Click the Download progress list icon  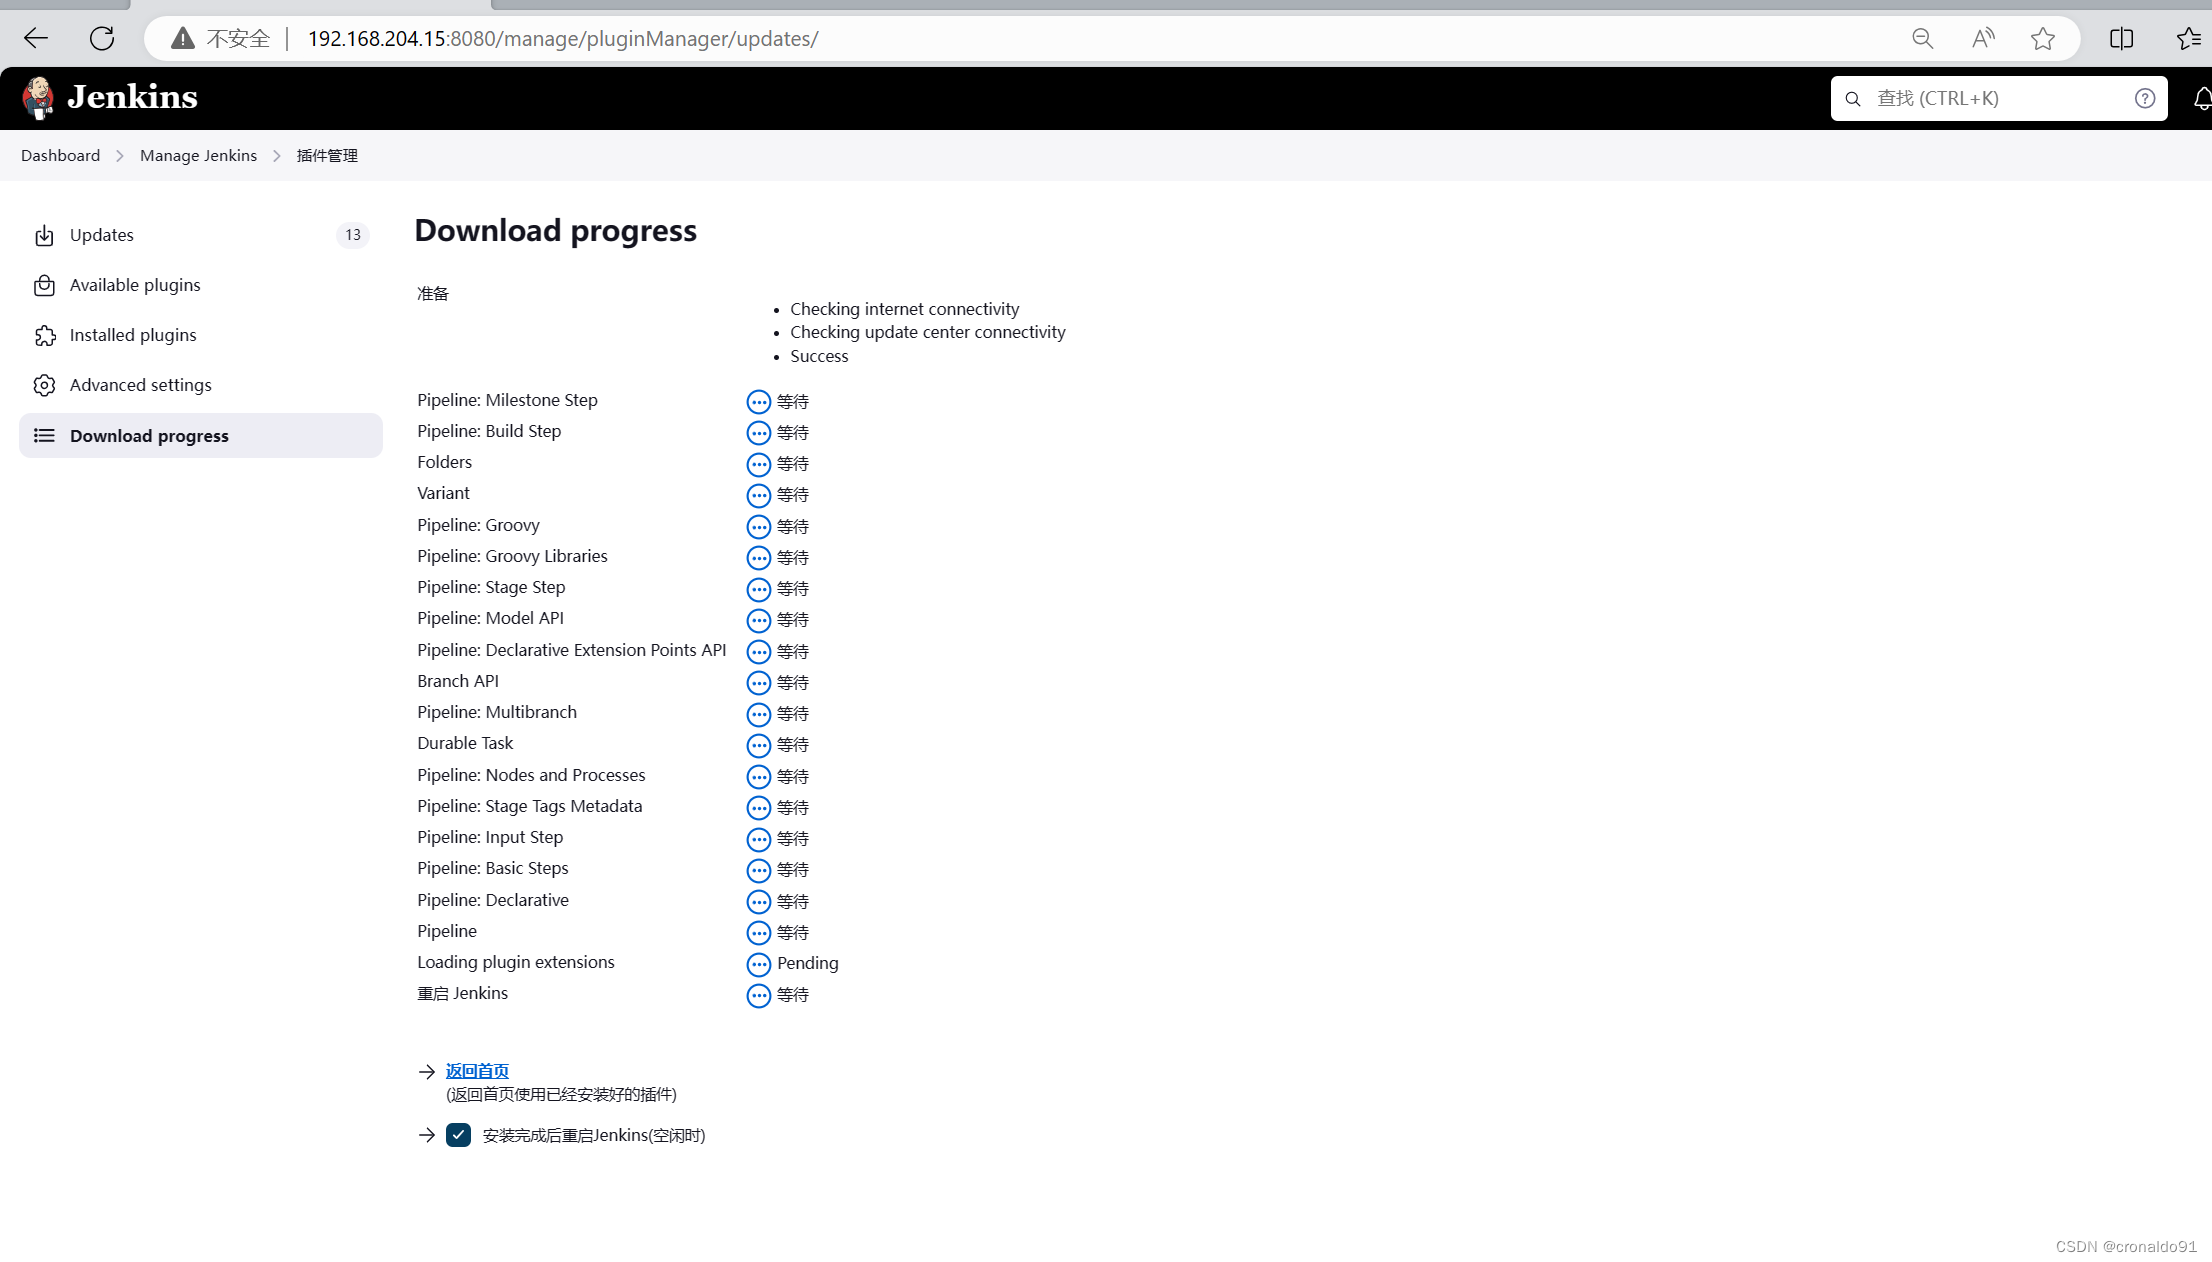click(44, 436)
